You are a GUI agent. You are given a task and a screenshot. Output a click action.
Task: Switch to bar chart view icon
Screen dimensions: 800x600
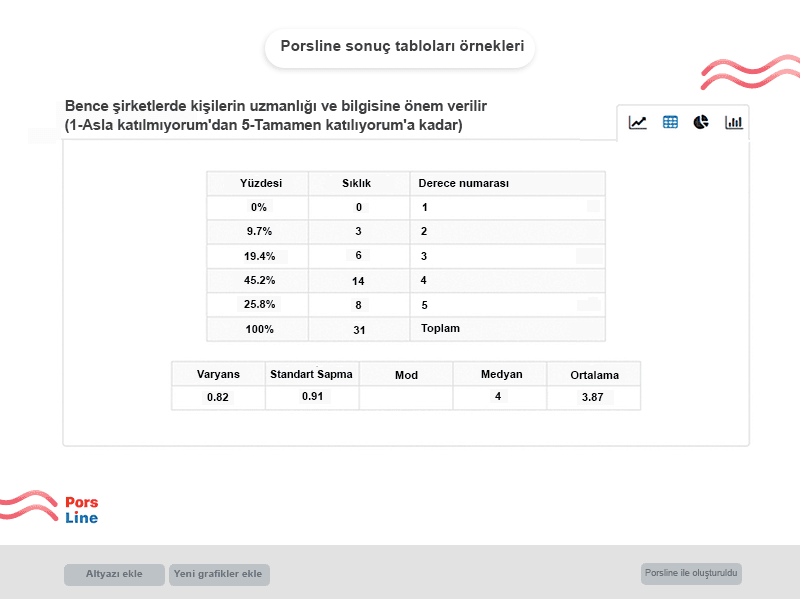click(x=734, y=122)
